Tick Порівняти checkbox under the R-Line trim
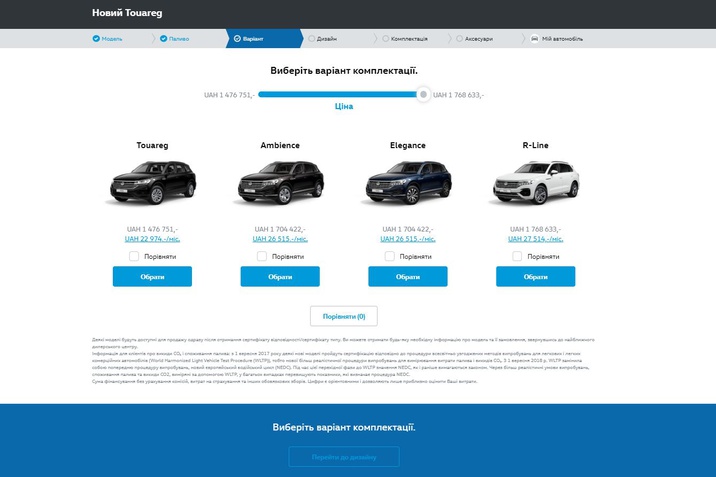 point(517,256)
